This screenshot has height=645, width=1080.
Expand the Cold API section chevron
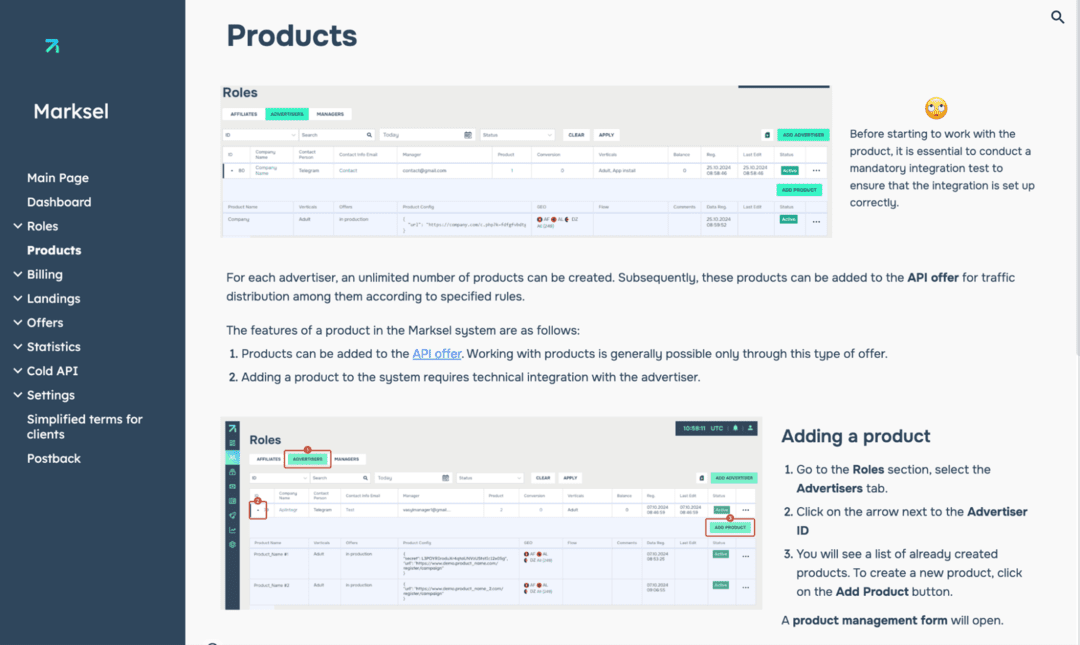point(17,371)
